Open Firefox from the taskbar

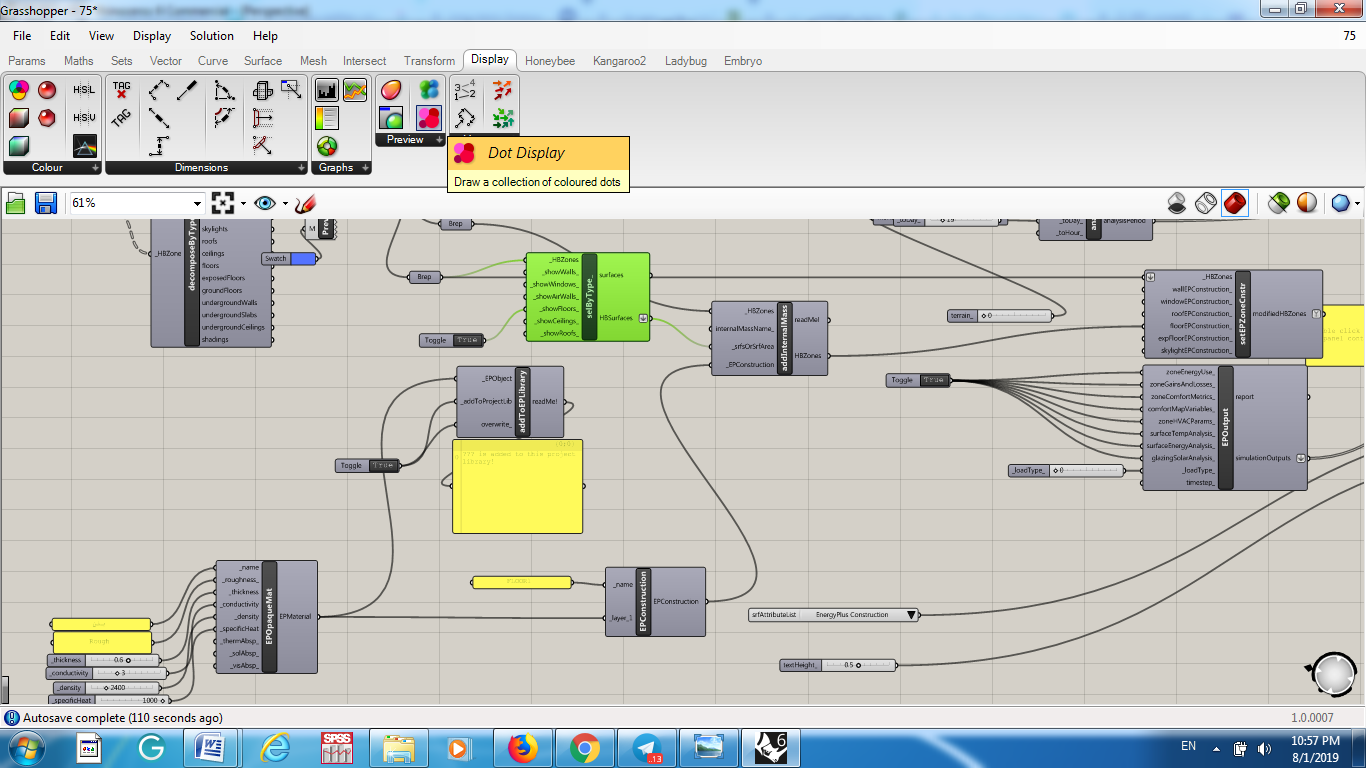pyautogui.click(x=523, y=747)
